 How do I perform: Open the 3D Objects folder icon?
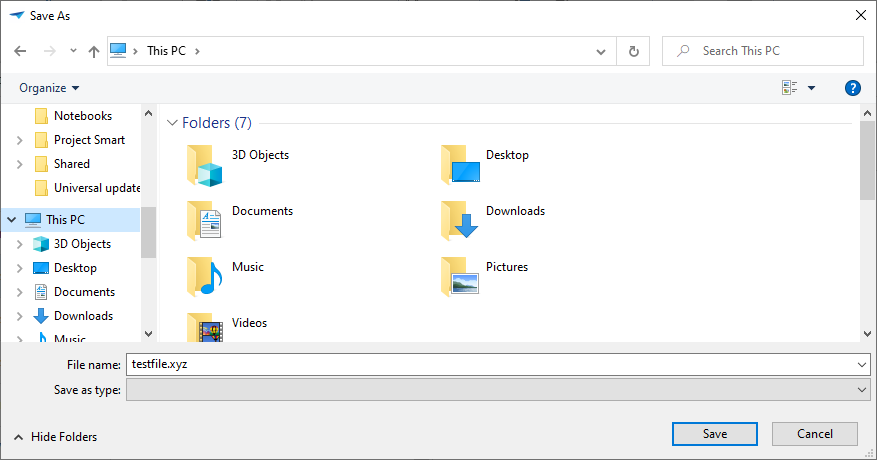204,165
